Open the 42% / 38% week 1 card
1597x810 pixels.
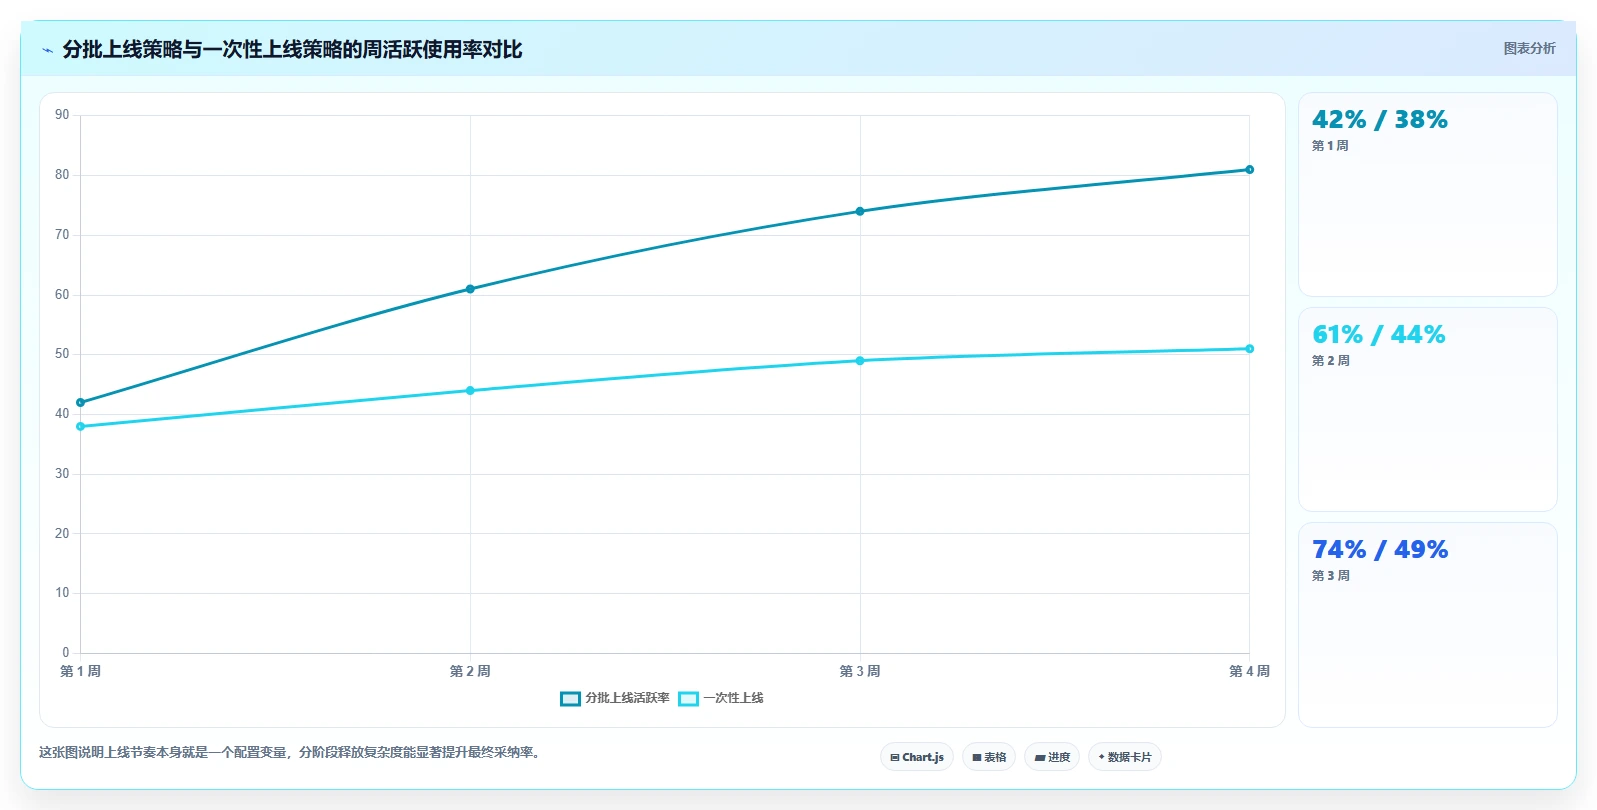[1427, 195]
